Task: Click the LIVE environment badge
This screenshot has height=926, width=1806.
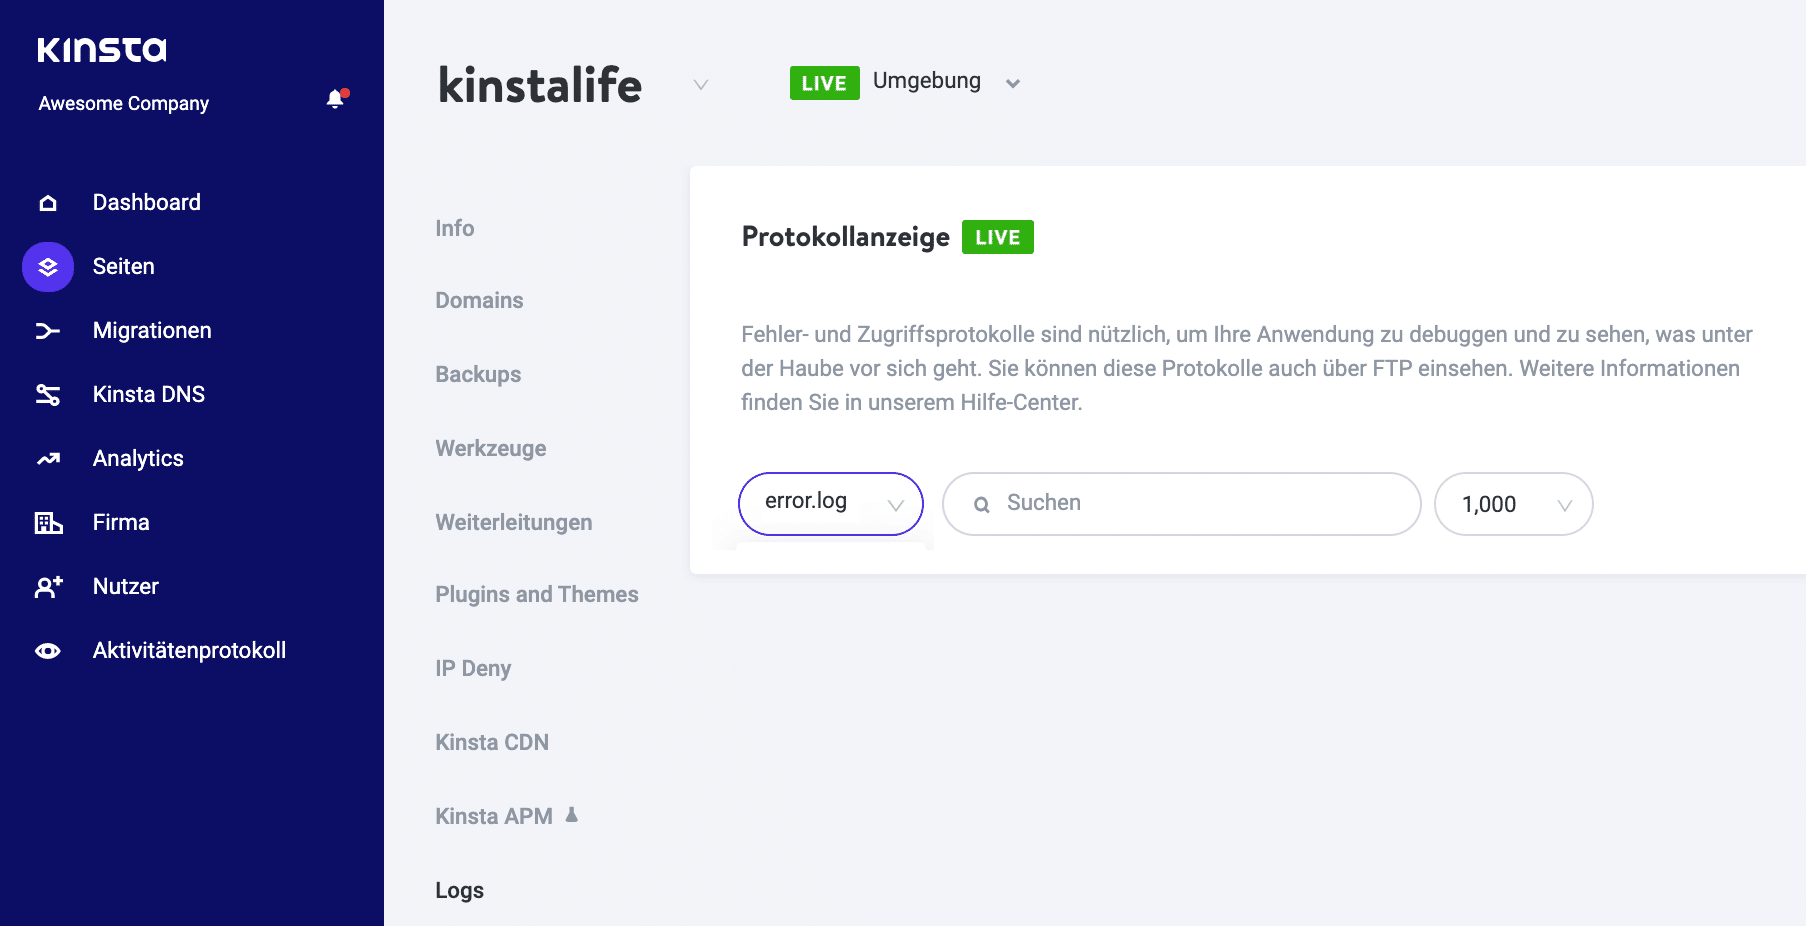Action: [824, 82]
